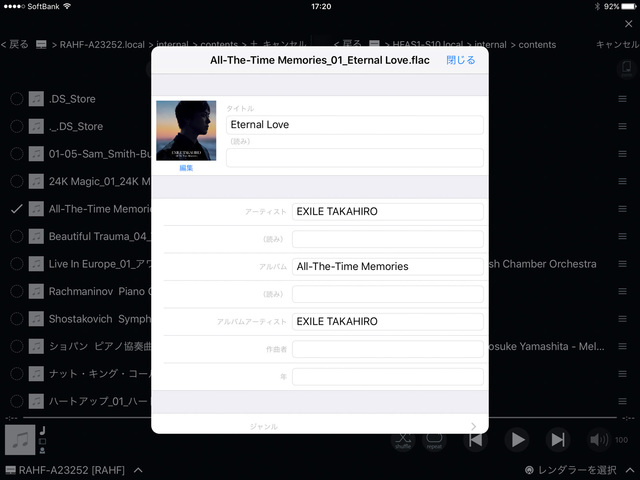Viewport: 640px width, 480px height.
Task: Select the 作曲者 input field
Action: (x=388, y=349)
